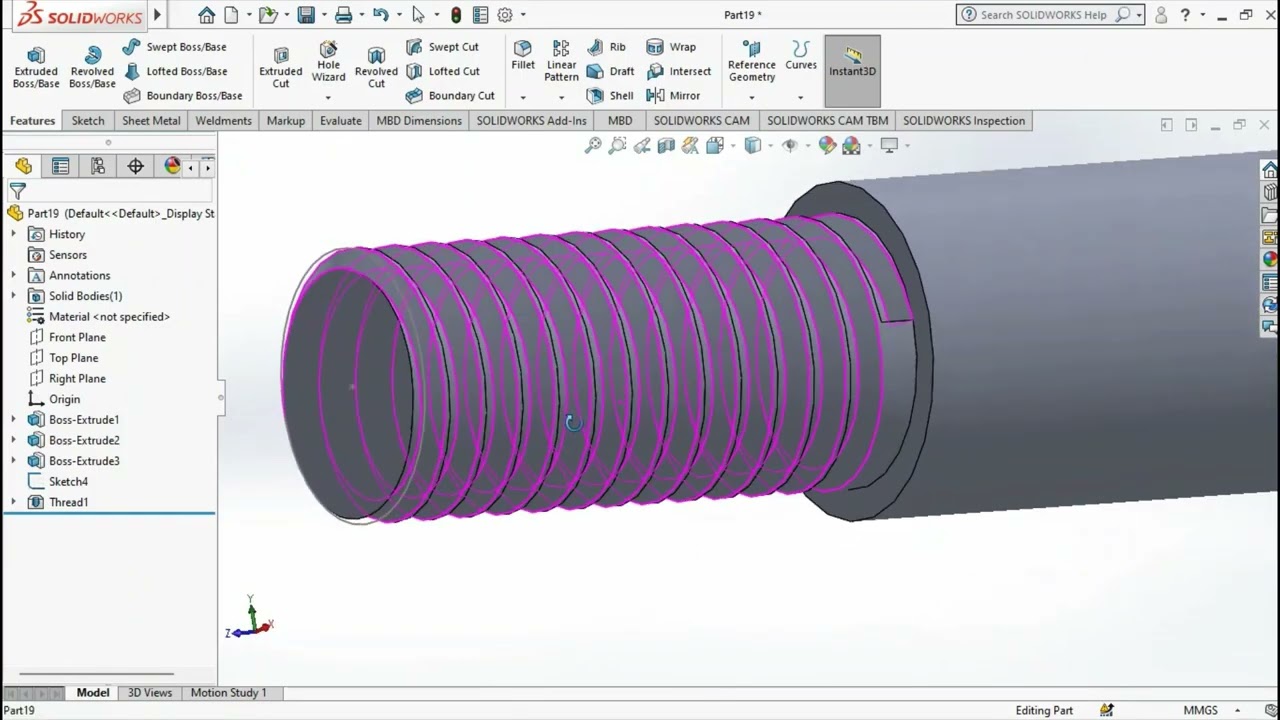Select the Rib feature
Screen dimensions: 1280x720
coord(606,47)
